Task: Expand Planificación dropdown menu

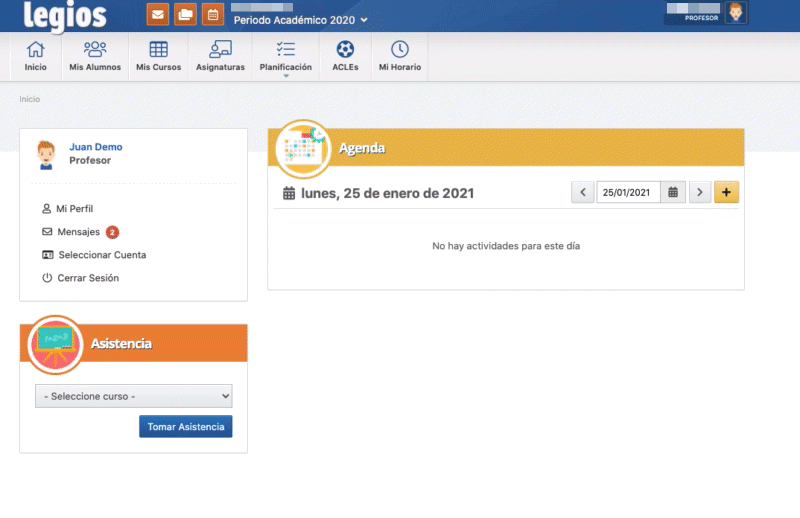Action: pos(285,57)
